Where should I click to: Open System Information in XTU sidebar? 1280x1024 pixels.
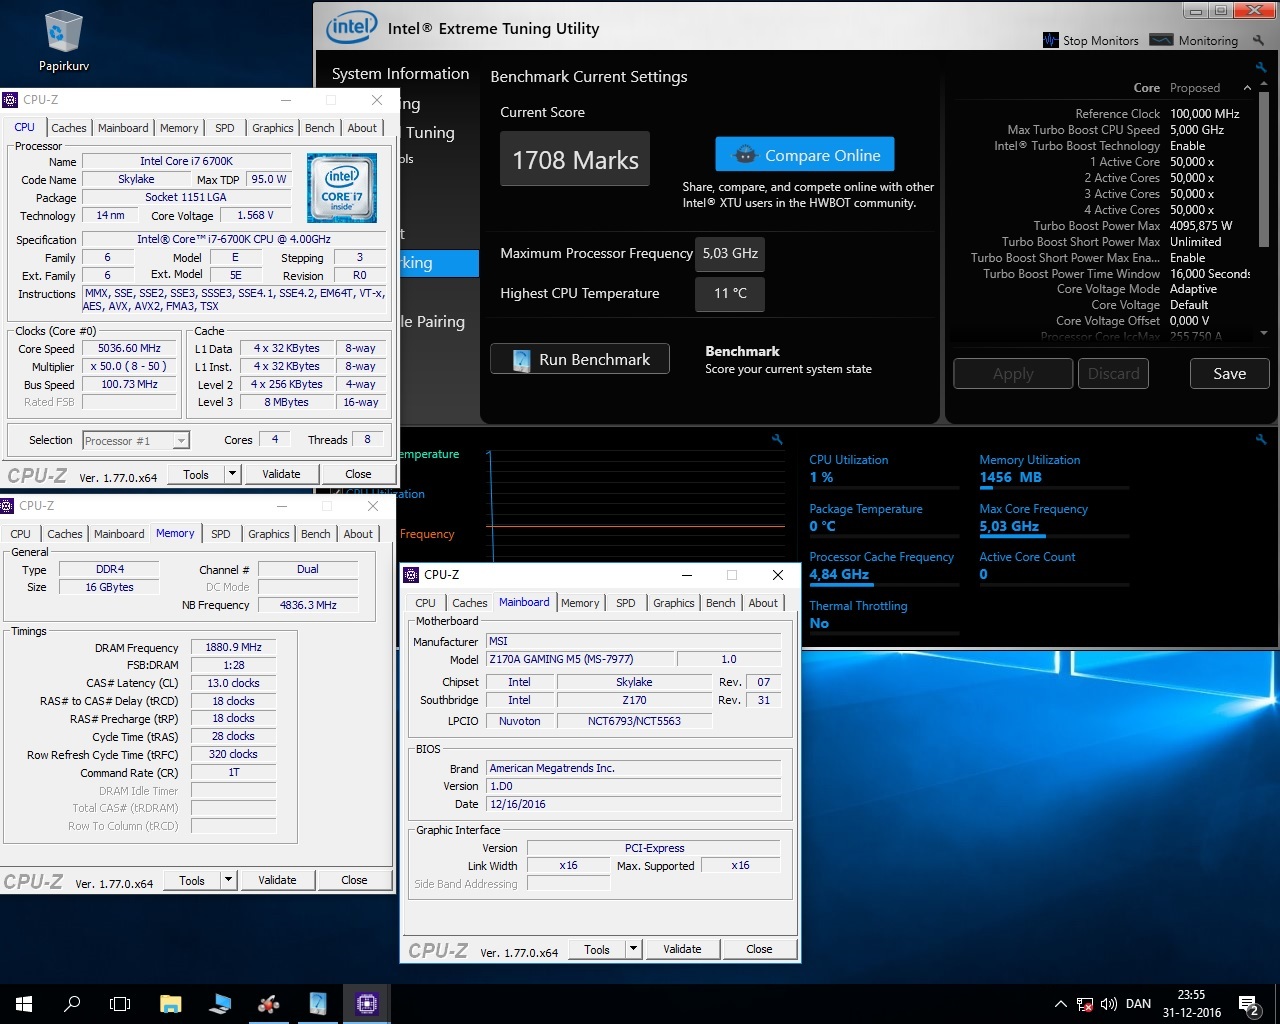400,74
